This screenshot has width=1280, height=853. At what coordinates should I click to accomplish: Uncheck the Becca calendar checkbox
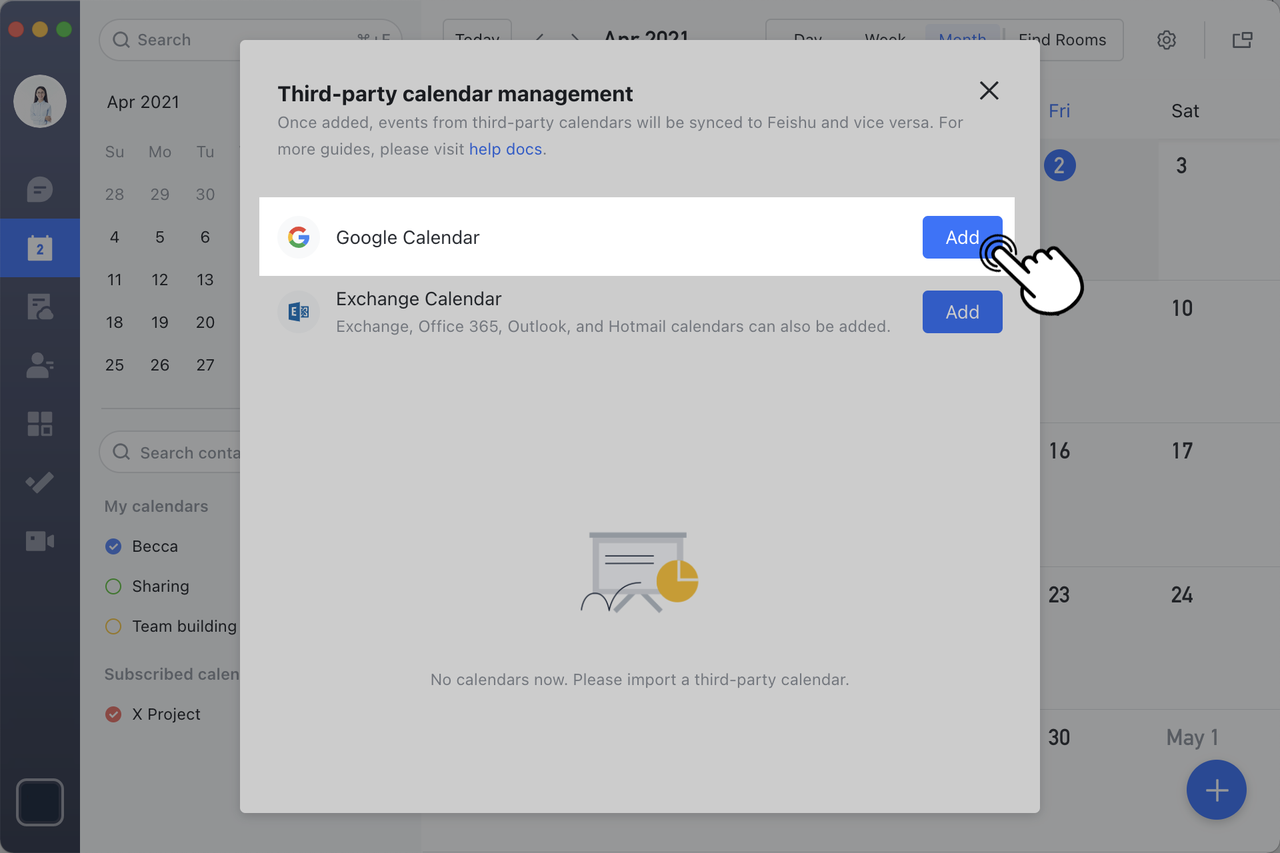coord(113,546)
